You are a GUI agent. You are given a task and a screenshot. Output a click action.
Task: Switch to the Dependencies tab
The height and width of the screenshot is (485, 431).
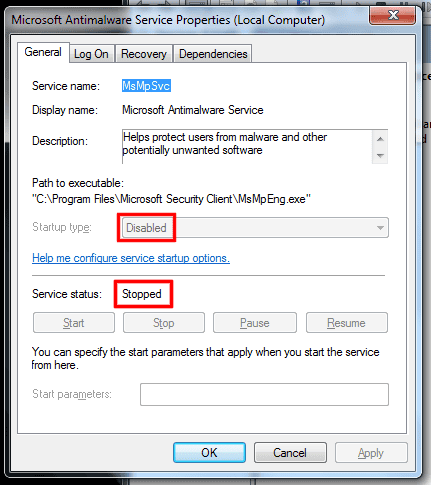click(x=213, y=54)
